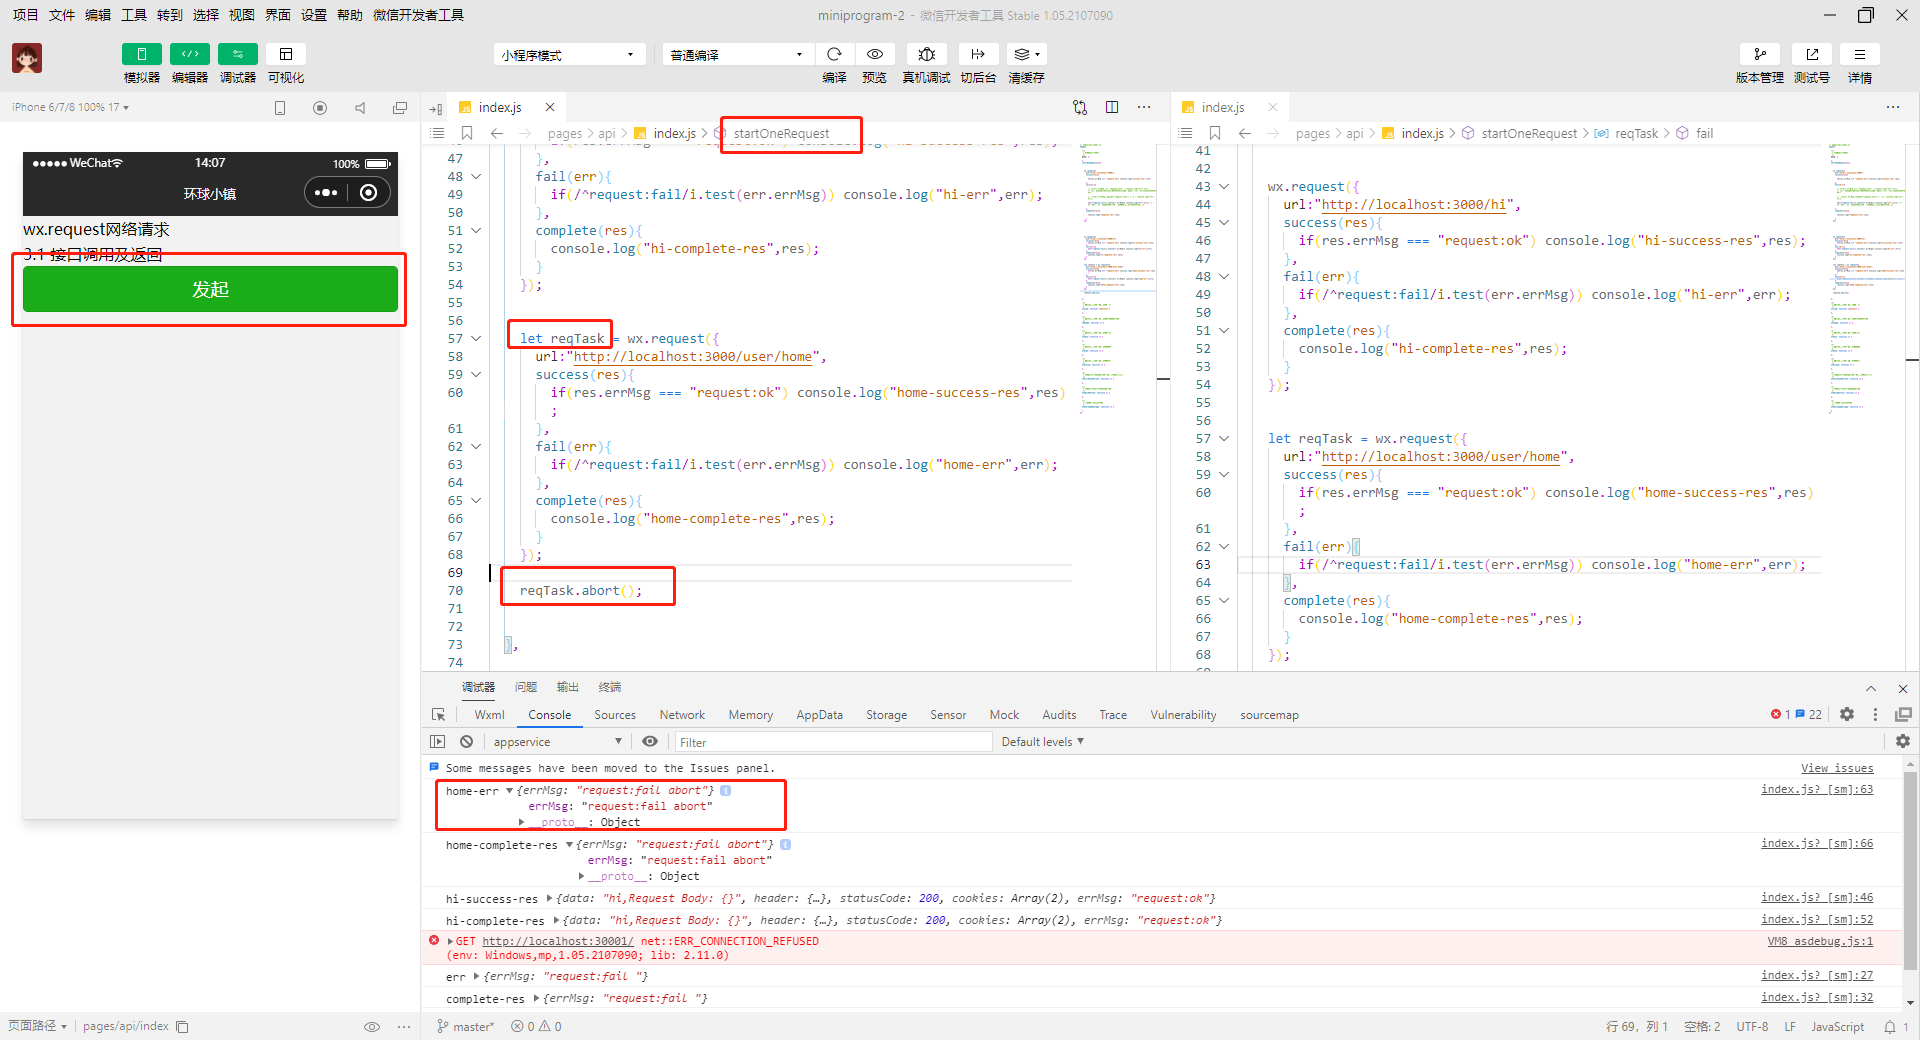Open the 工具 menu
This screenshot has width=1920, height=1040.
(134, 15)
